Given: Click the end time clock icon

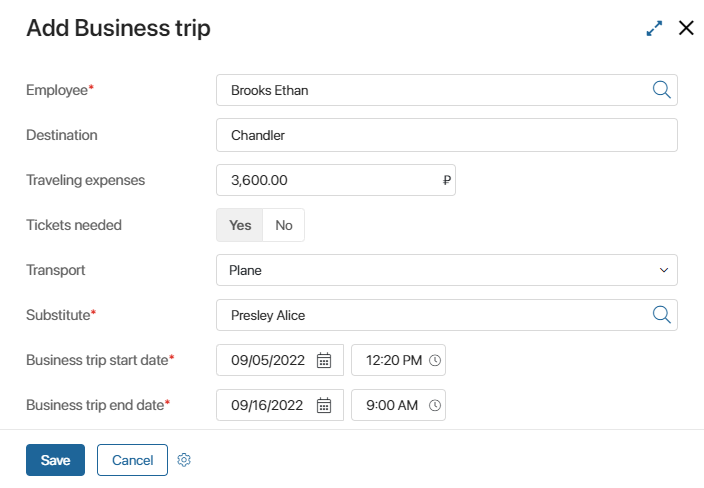Looking at the screenshot, I should coord(435,405).
